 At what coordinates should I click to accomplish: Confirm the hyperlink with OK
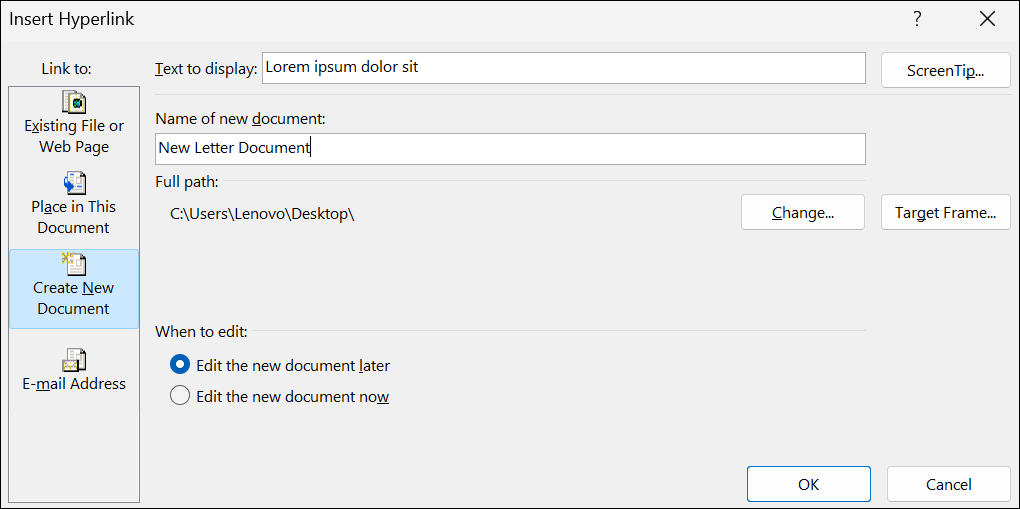click(x=808, y=484)
